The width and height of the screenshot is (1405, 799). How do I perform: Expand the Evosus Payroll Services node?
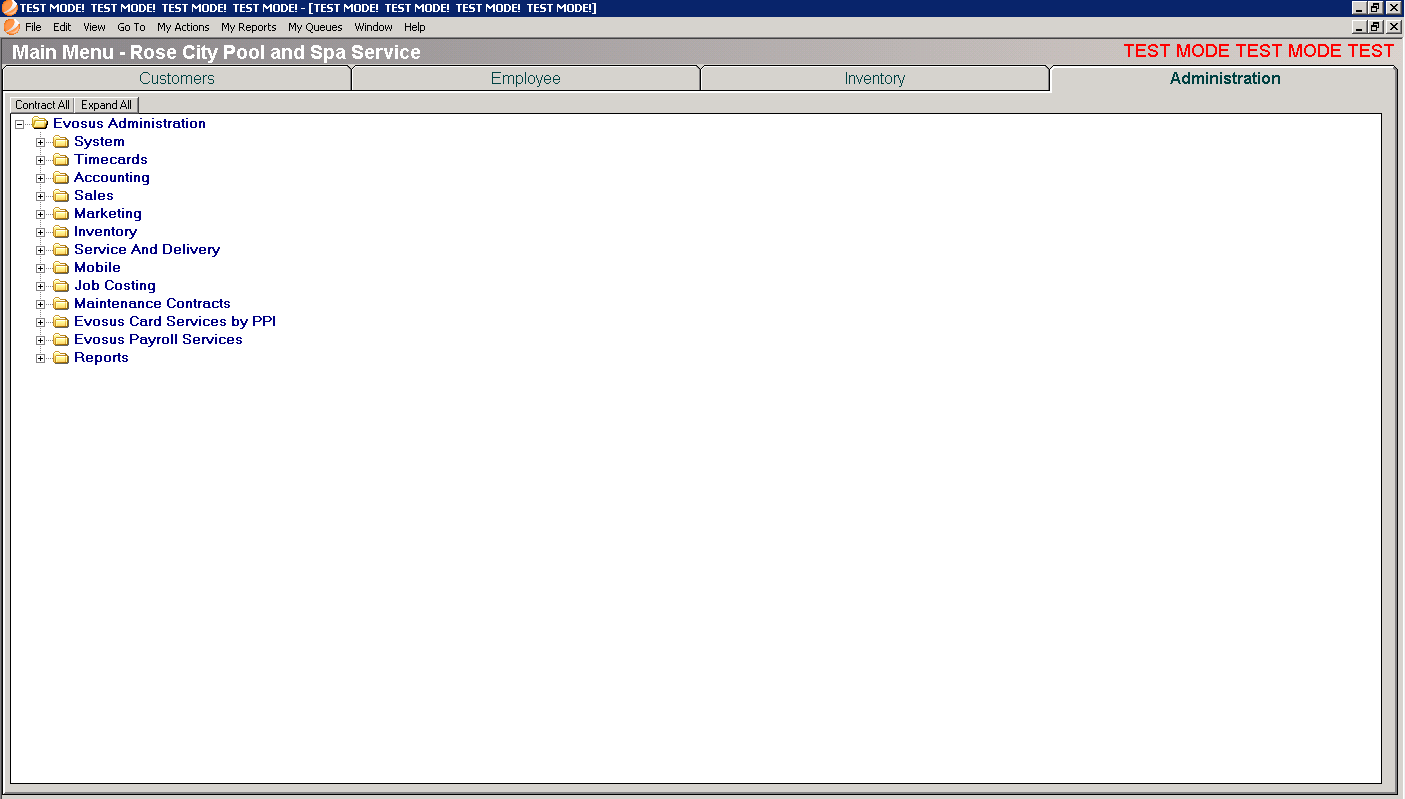tap(41, 340)
